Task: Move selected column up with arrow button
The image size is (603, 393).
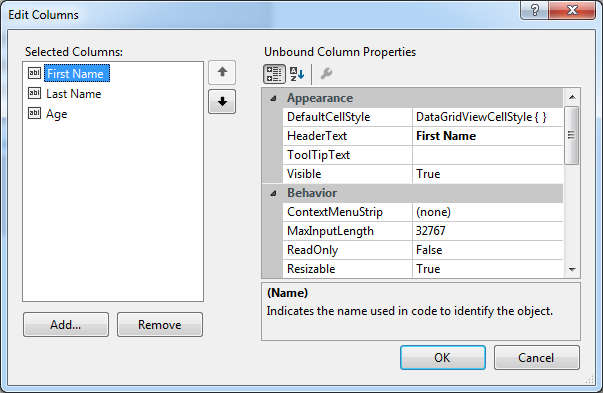Action: point(222,72)
